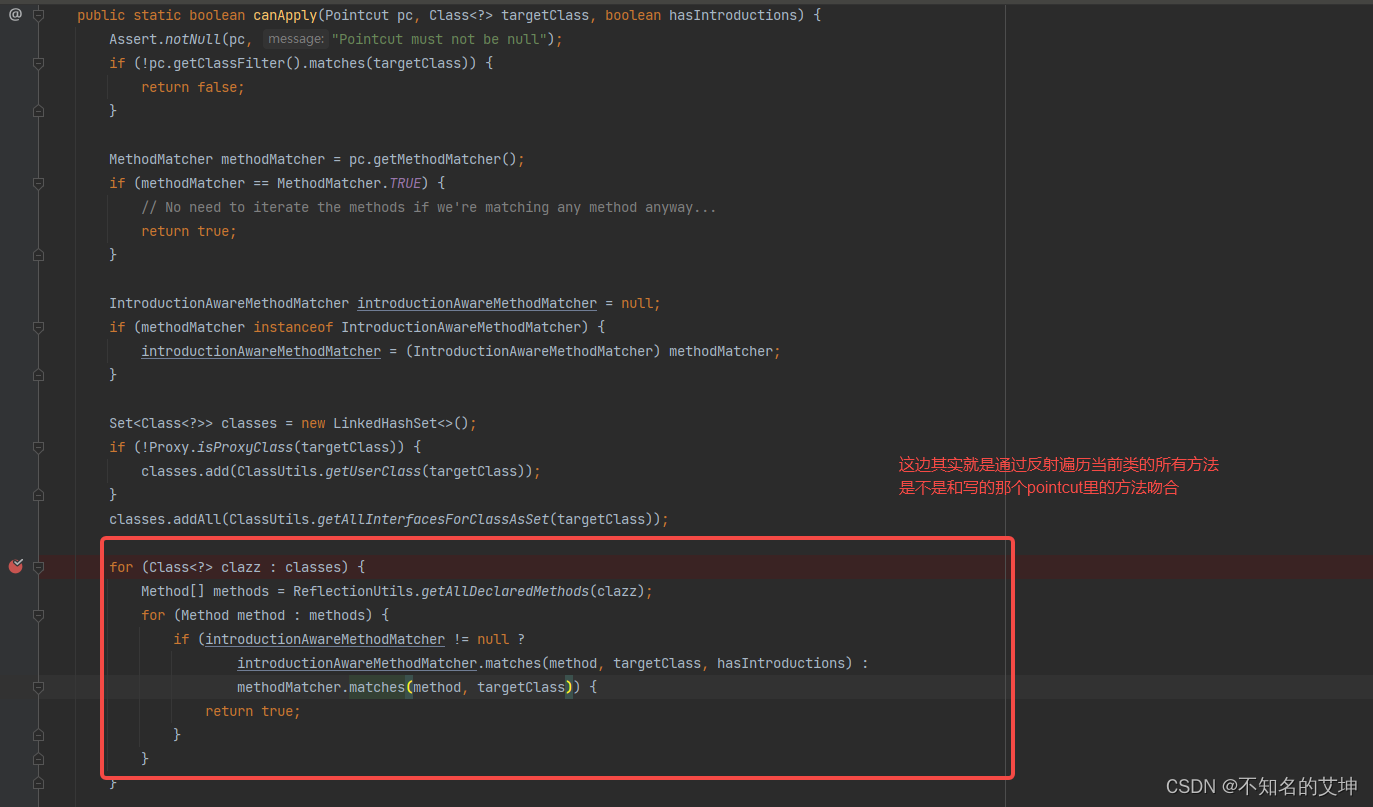Collapse the 'for (Class<?> clazz' loop fold

click(x=38, y=567)
